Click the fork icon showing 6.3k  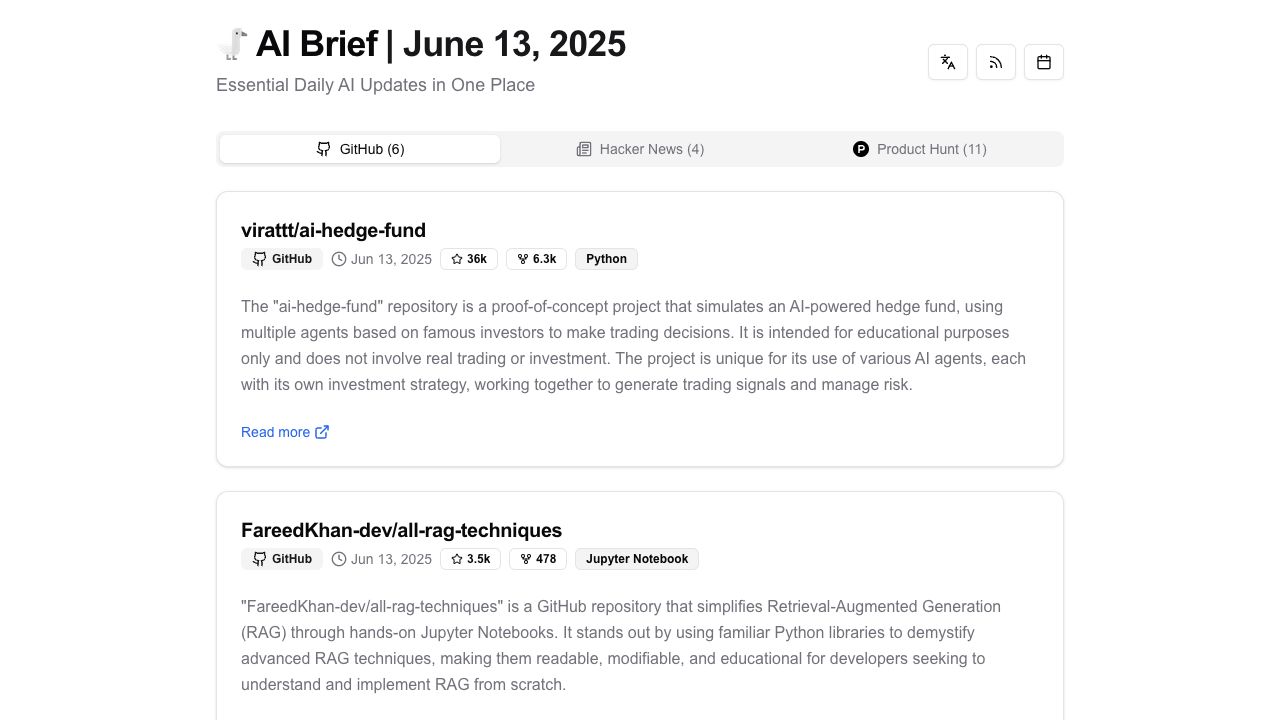point(522,258)
